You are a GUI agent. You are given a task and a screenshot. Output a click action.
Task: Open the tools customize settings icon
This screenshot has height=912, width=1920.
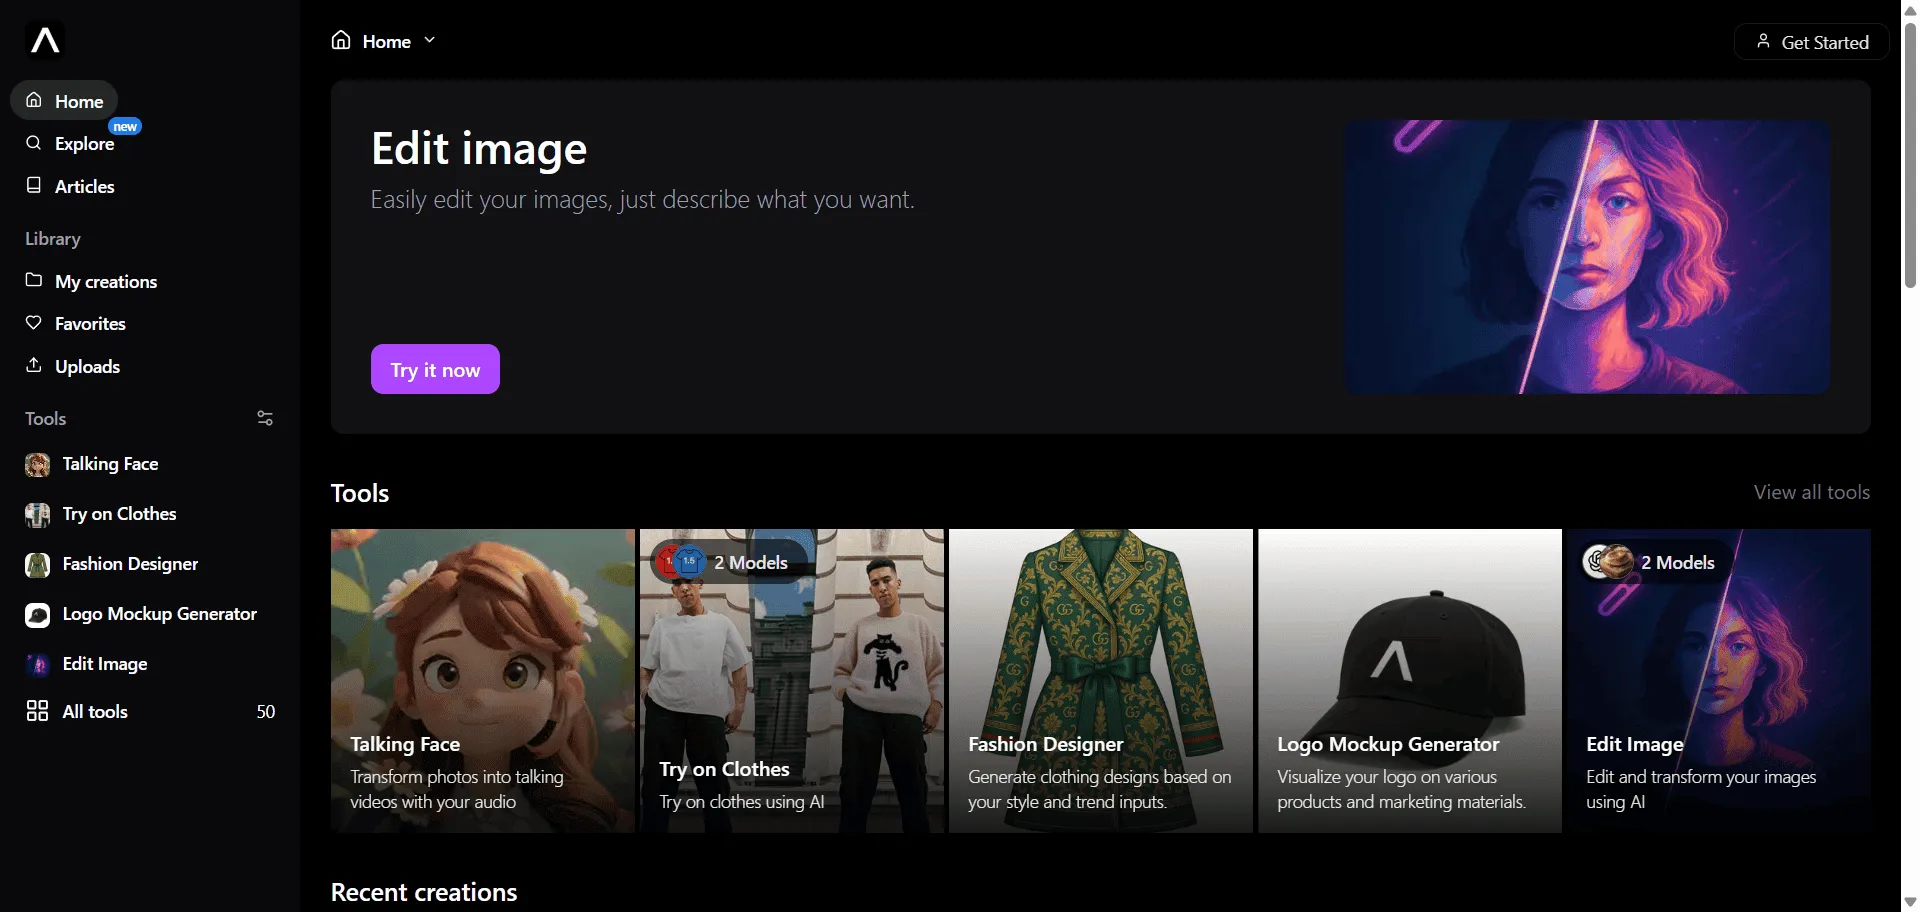[x=265, y=419]
